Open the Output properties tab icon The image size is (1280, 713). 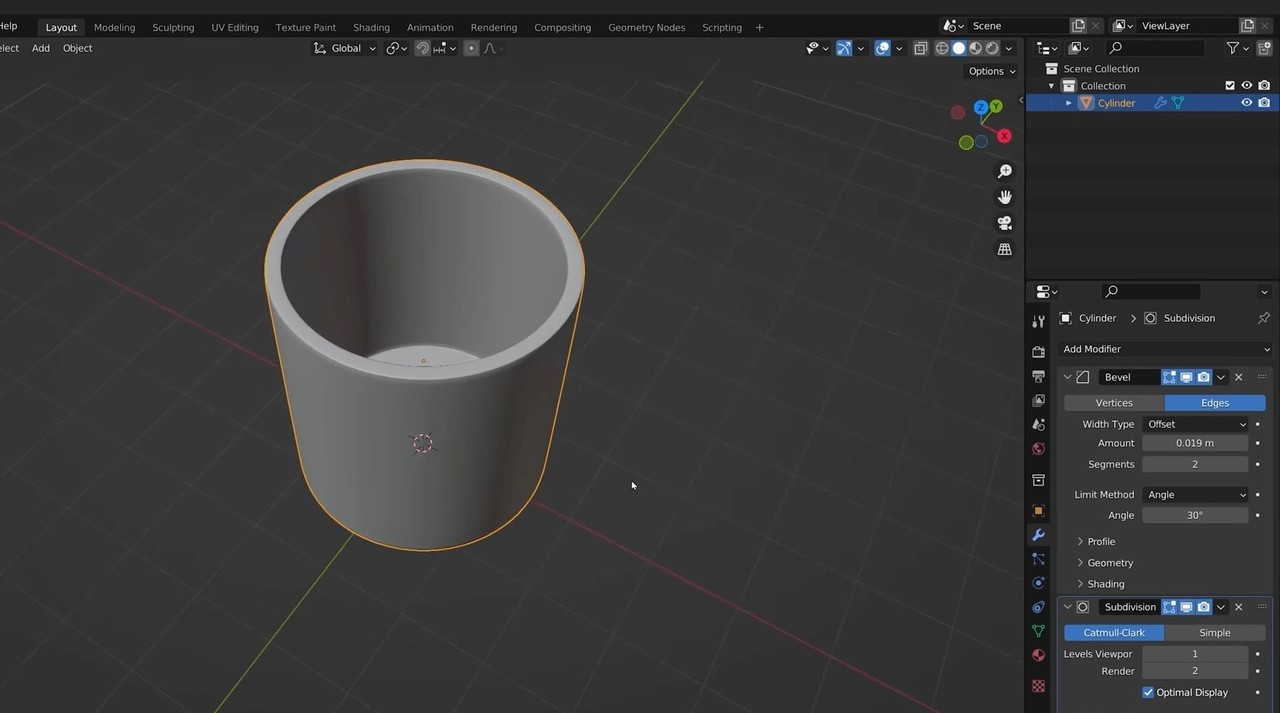point(1038,376)
